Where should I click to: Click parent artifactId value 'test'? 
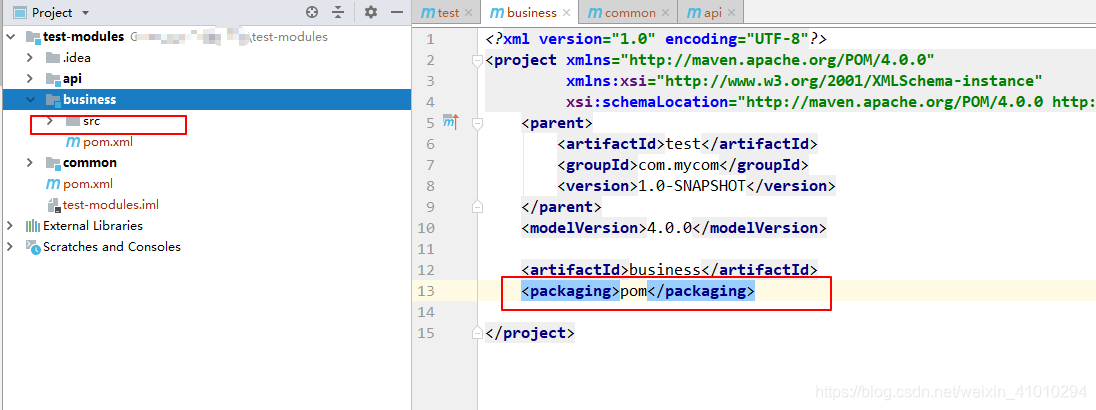(x=683, y=144)
